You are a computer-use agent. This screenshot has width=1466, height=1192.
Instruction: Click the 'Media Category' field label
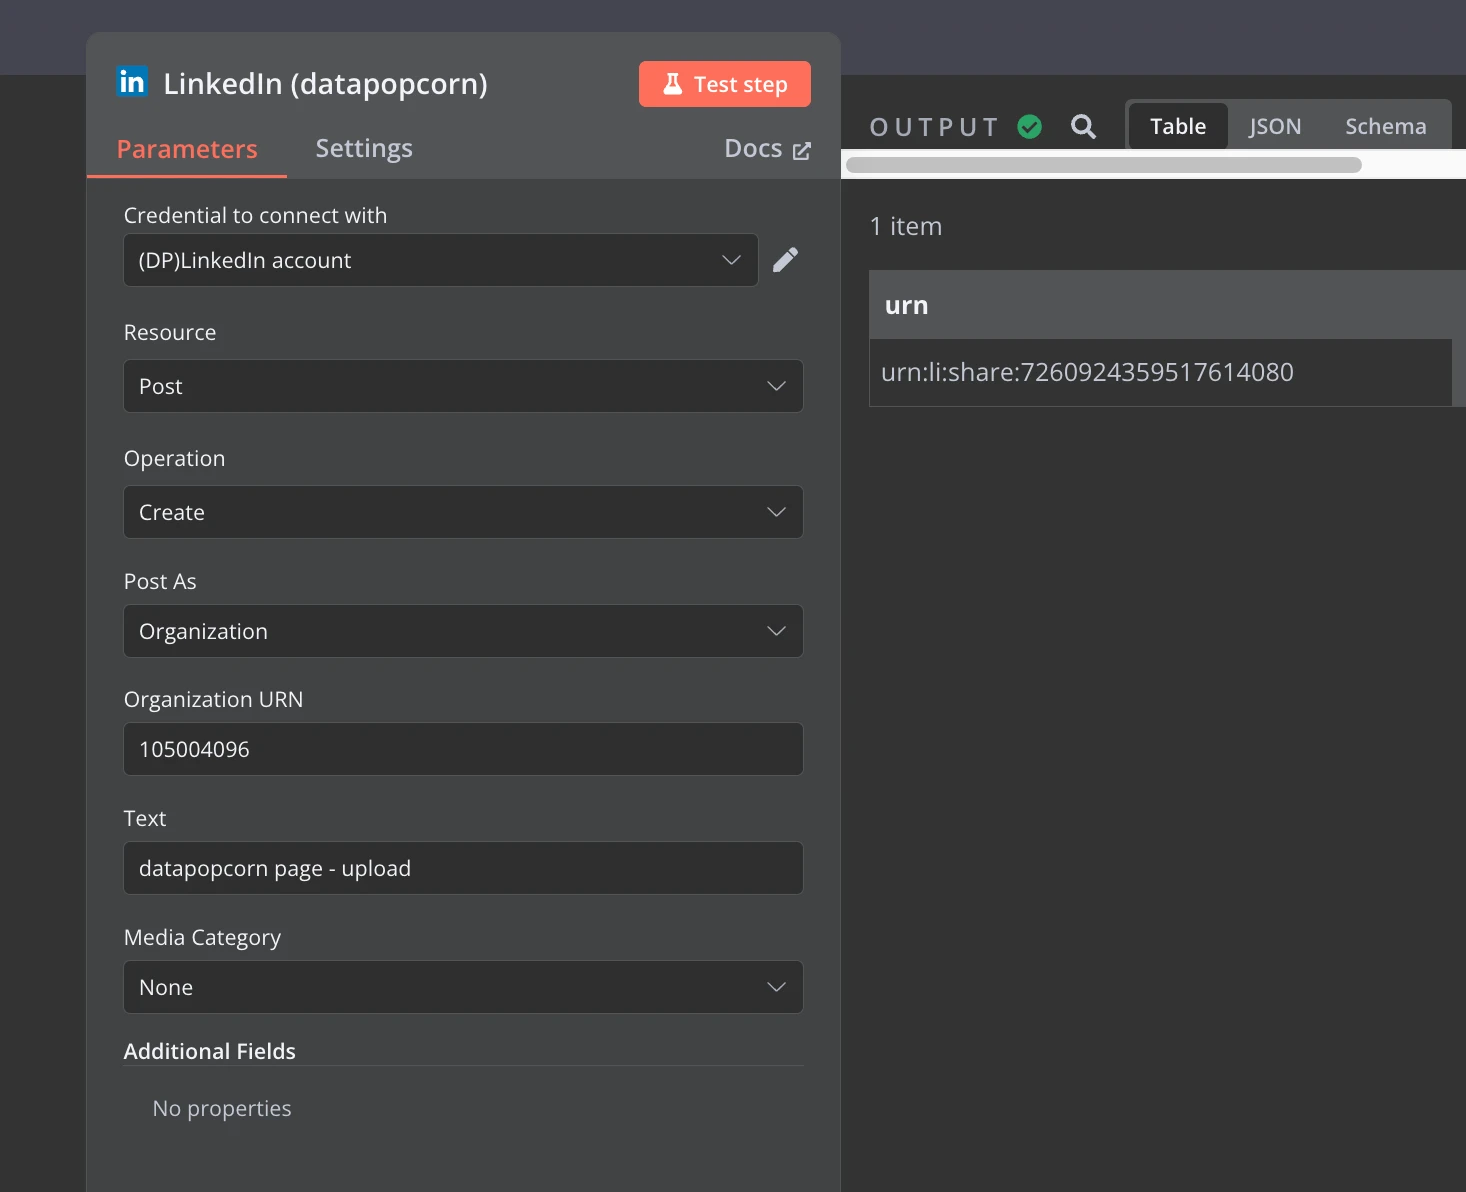(202, 937)
